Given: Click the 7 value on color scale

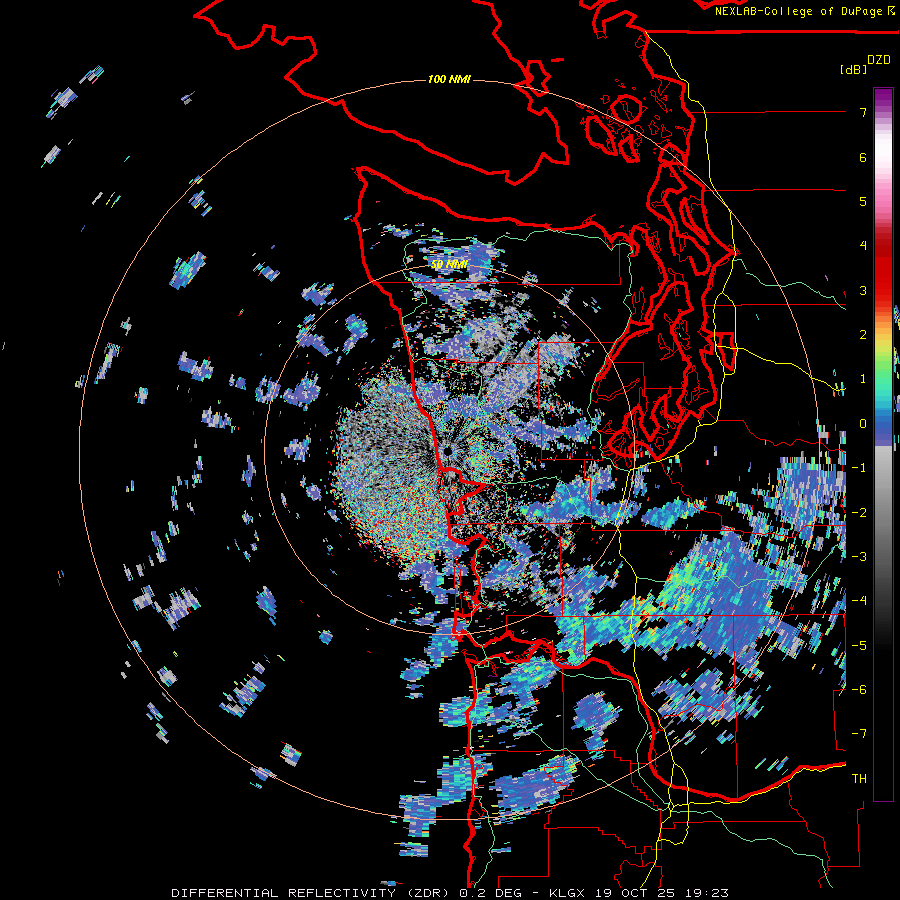Looking at the screenshot, I should coord(863,112).
